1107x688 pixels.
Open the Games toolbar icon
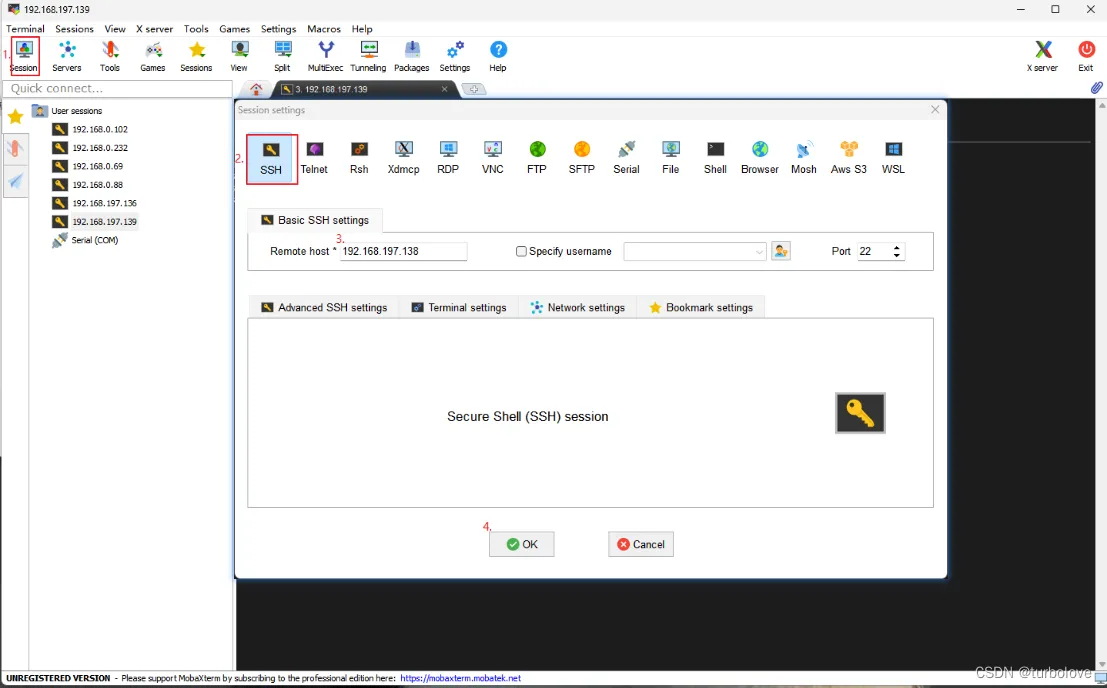coord(152,56)
